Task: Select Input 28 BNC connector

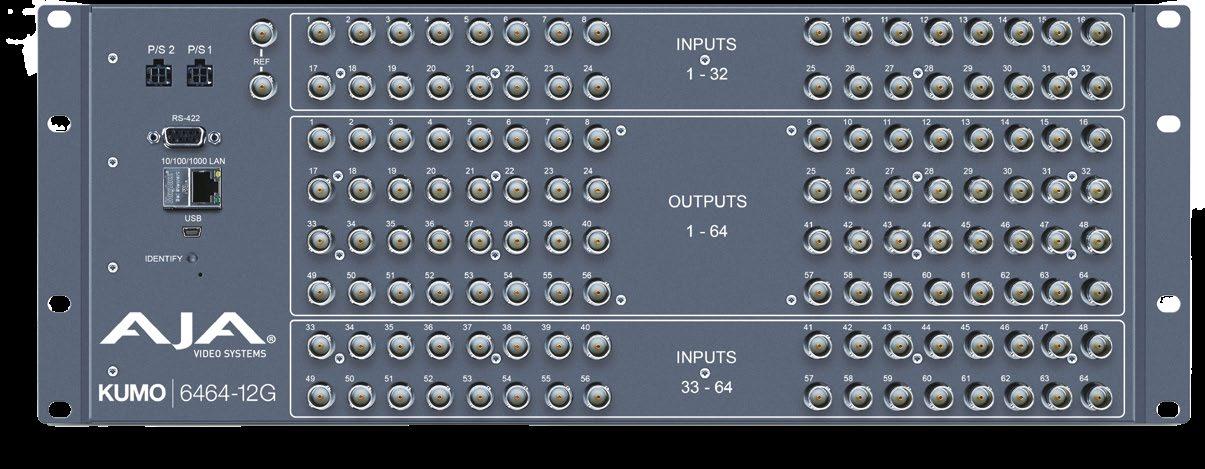Action: [x=937, y=87]
